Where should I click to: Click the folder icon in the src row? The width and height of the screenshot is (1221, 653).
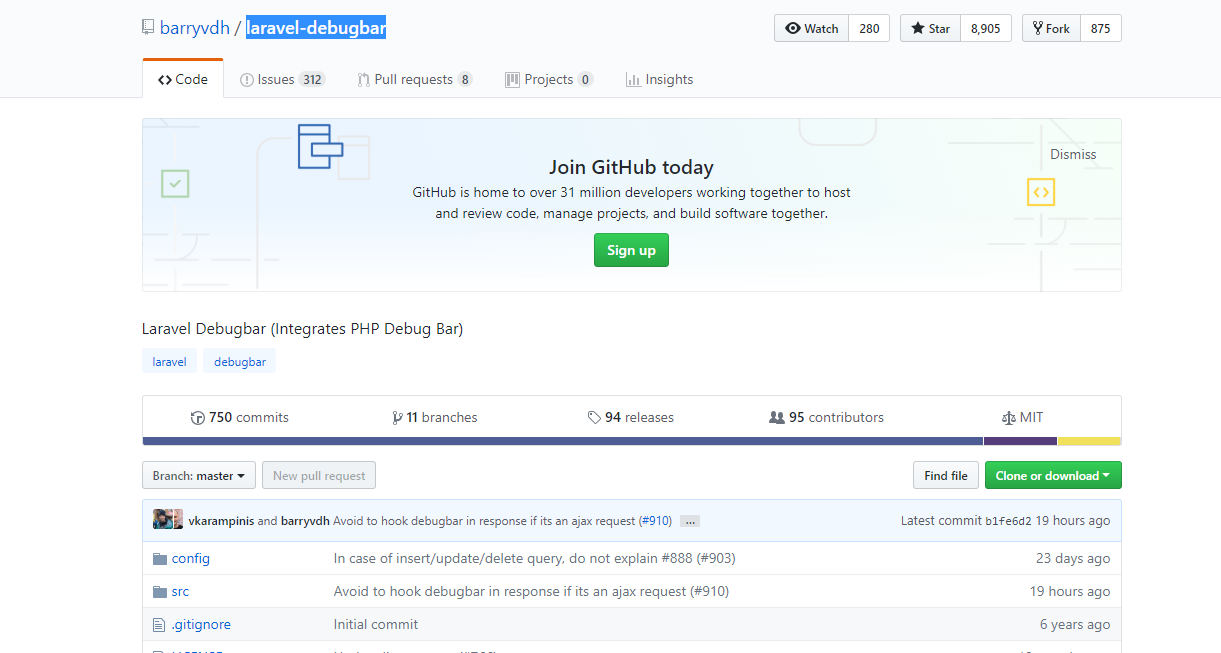[159, 592]
